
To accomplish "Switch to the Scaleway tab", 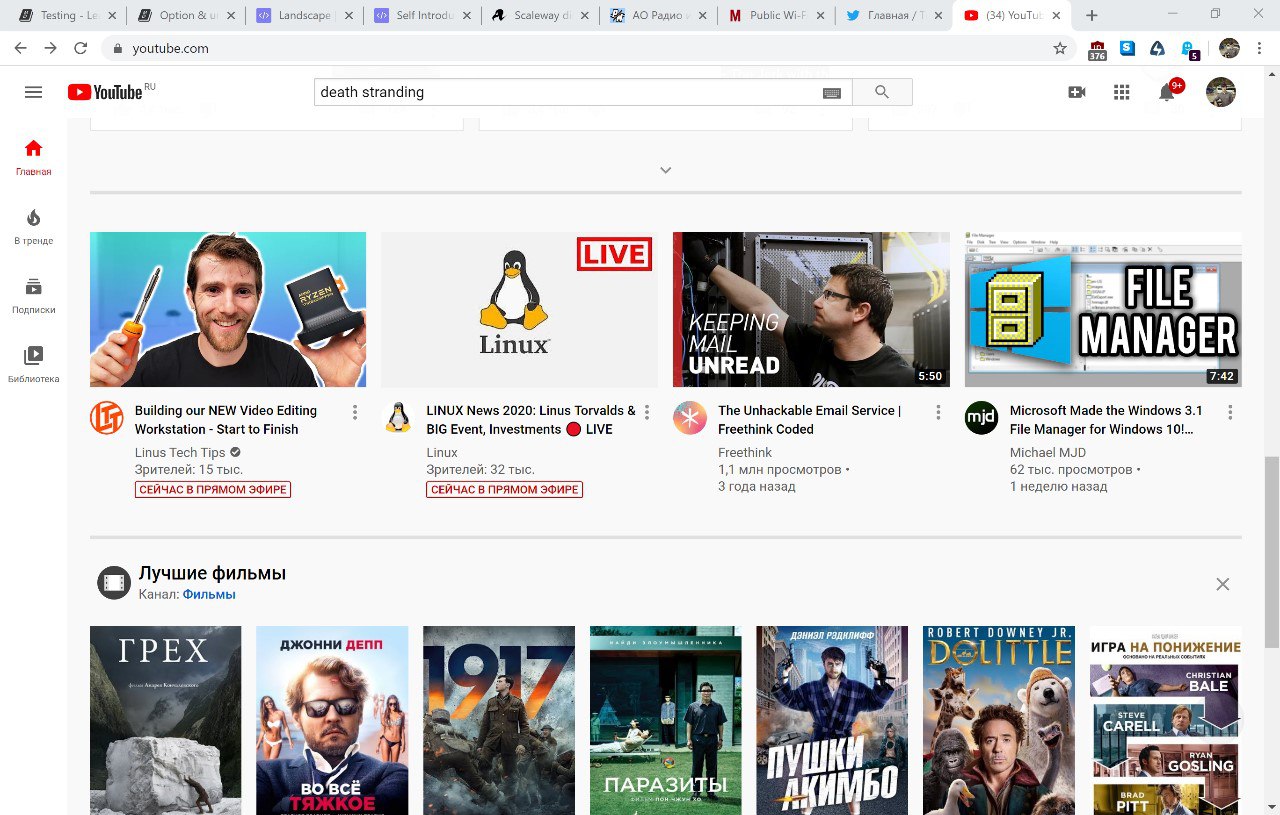I will [x=539, y=15].
